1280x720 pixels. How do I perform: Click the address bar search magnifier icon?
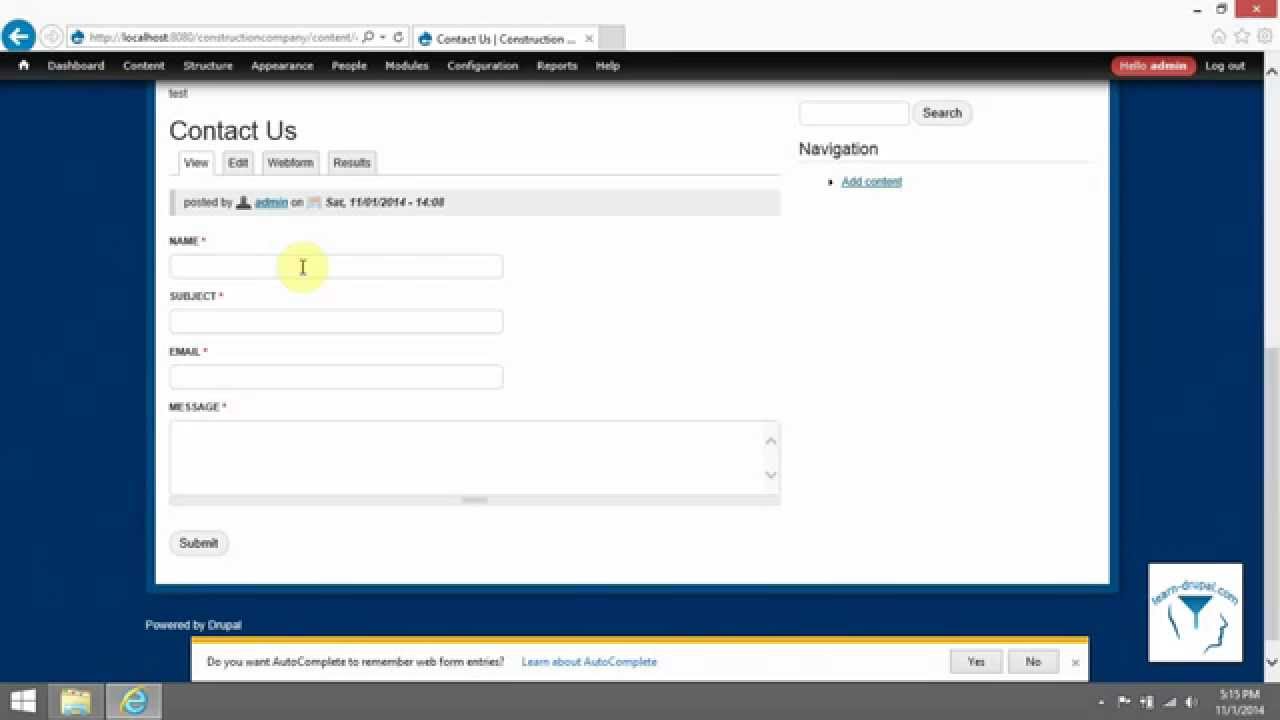pos(368,37)
